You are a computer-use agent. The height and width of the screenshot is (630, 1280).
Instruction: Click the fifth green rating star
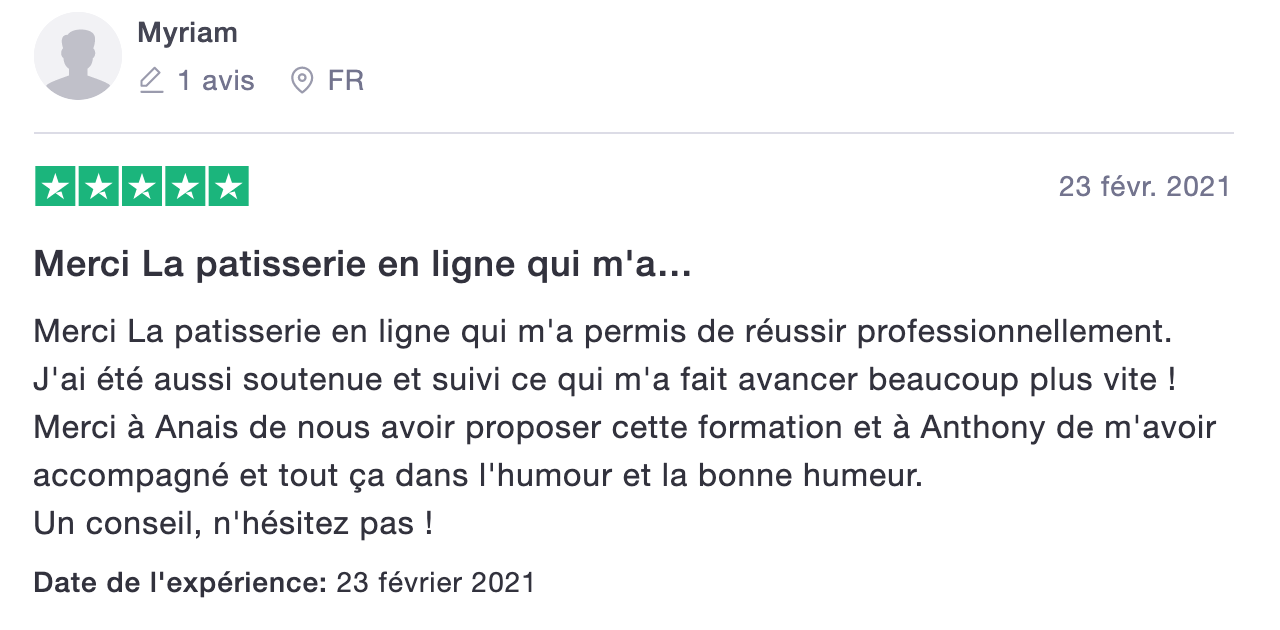coord(229,187)
